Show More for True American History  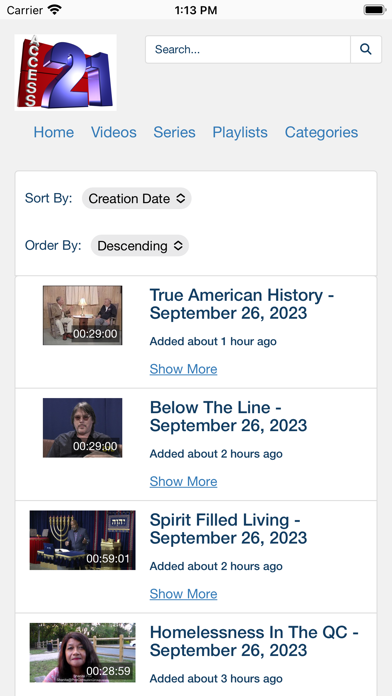point(183,369)
